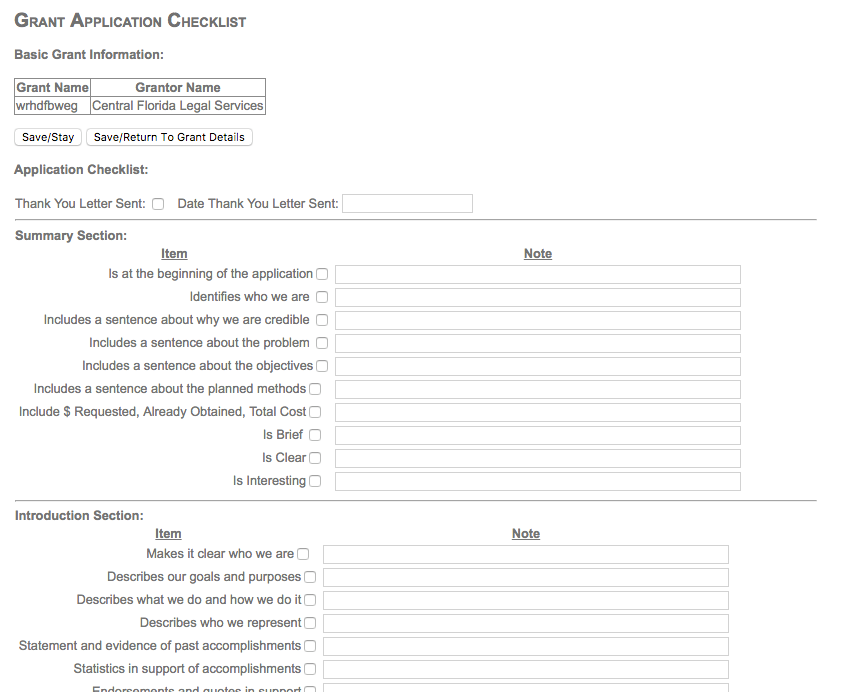Check 'Makes it clear who we are'
Viewport: 854px width, 692px height.
click(303, 554)
